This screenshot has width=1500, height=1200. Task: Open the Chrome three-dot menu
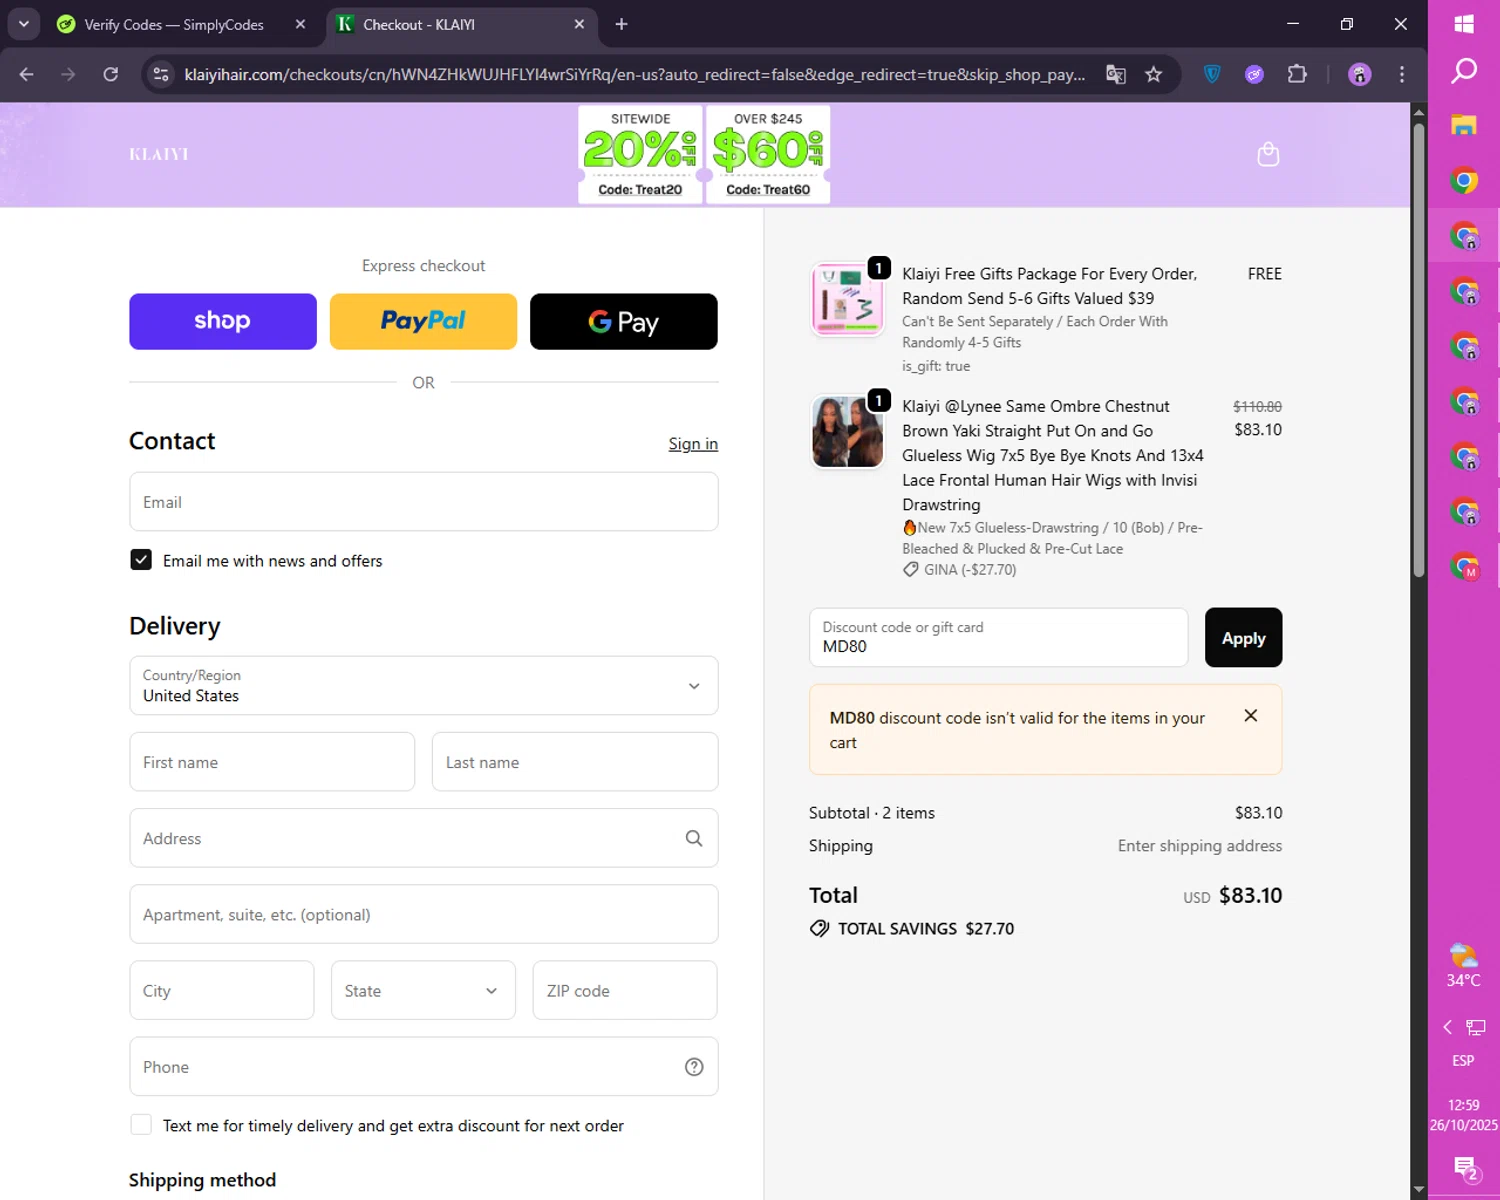coord(1402,74)
